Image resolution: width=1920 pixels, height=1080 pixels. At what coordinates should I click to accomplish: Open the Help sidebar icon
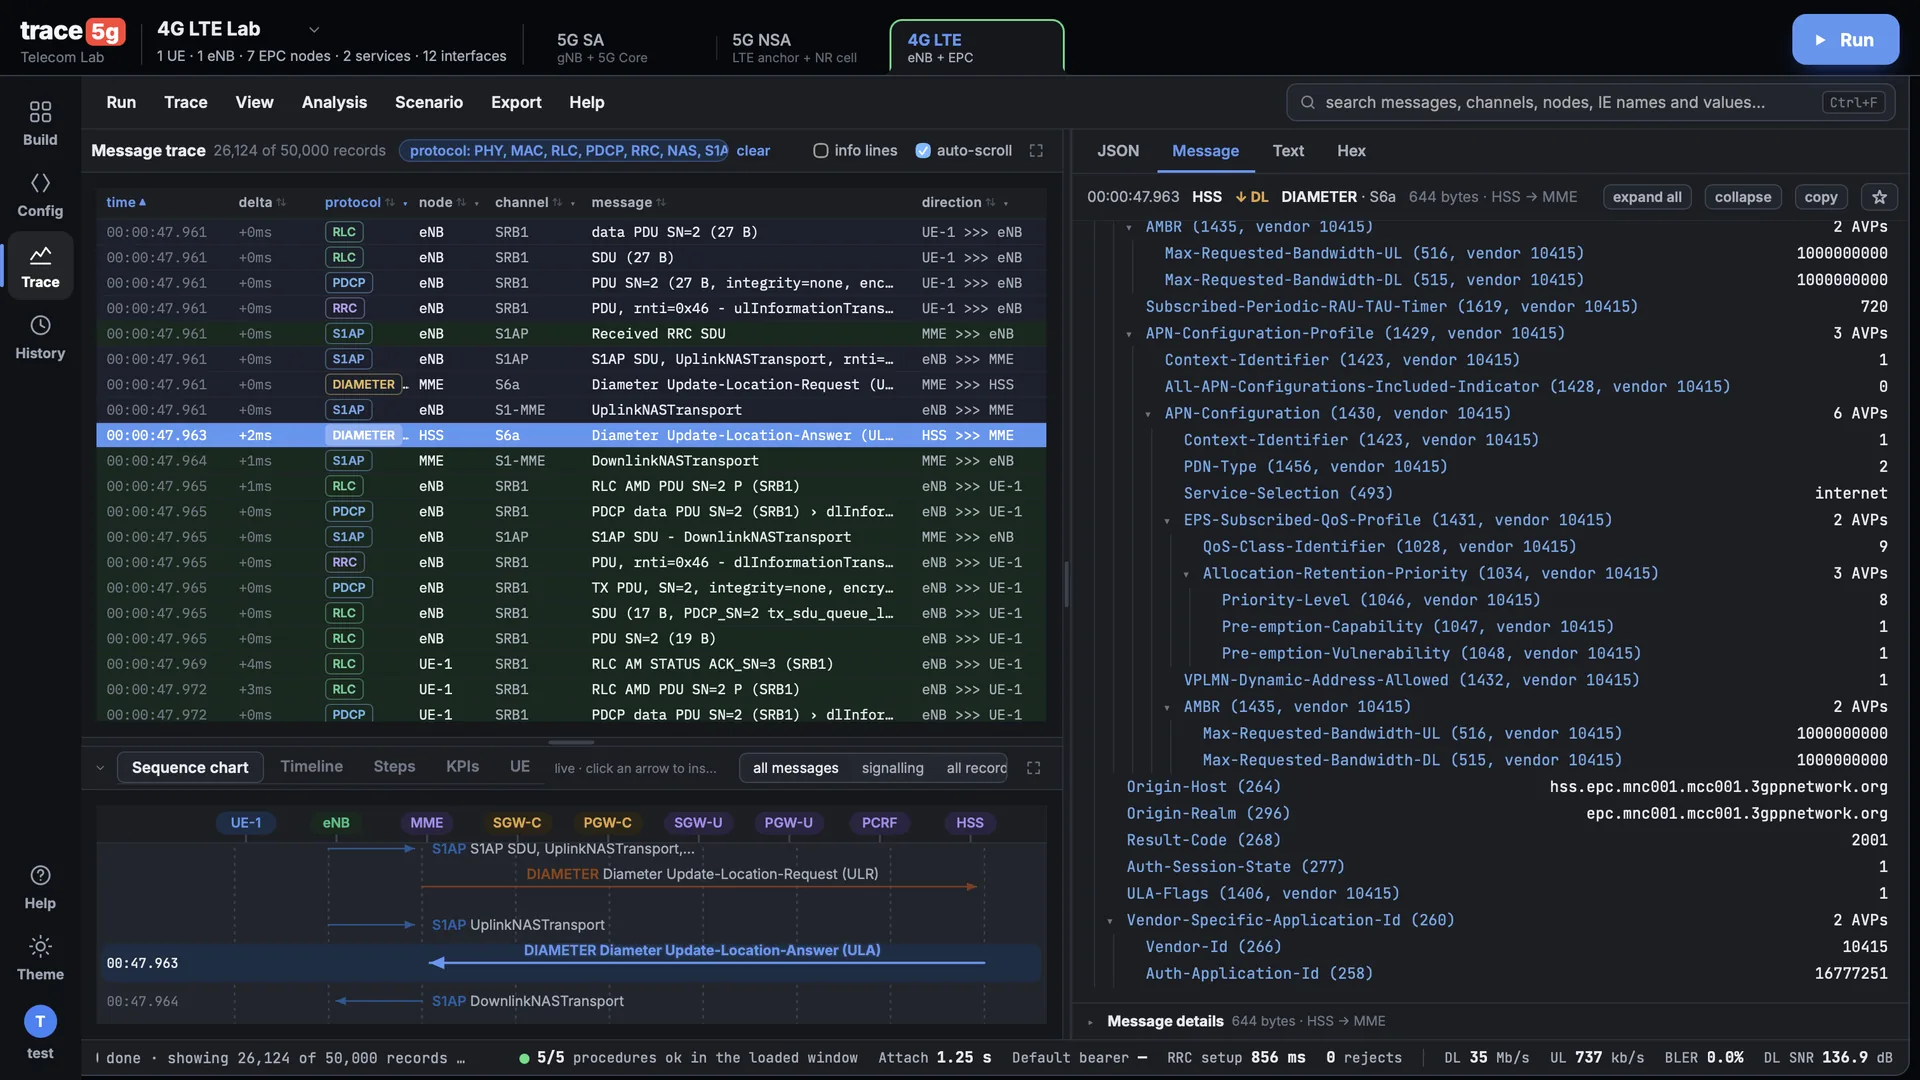tap(40, 887)
